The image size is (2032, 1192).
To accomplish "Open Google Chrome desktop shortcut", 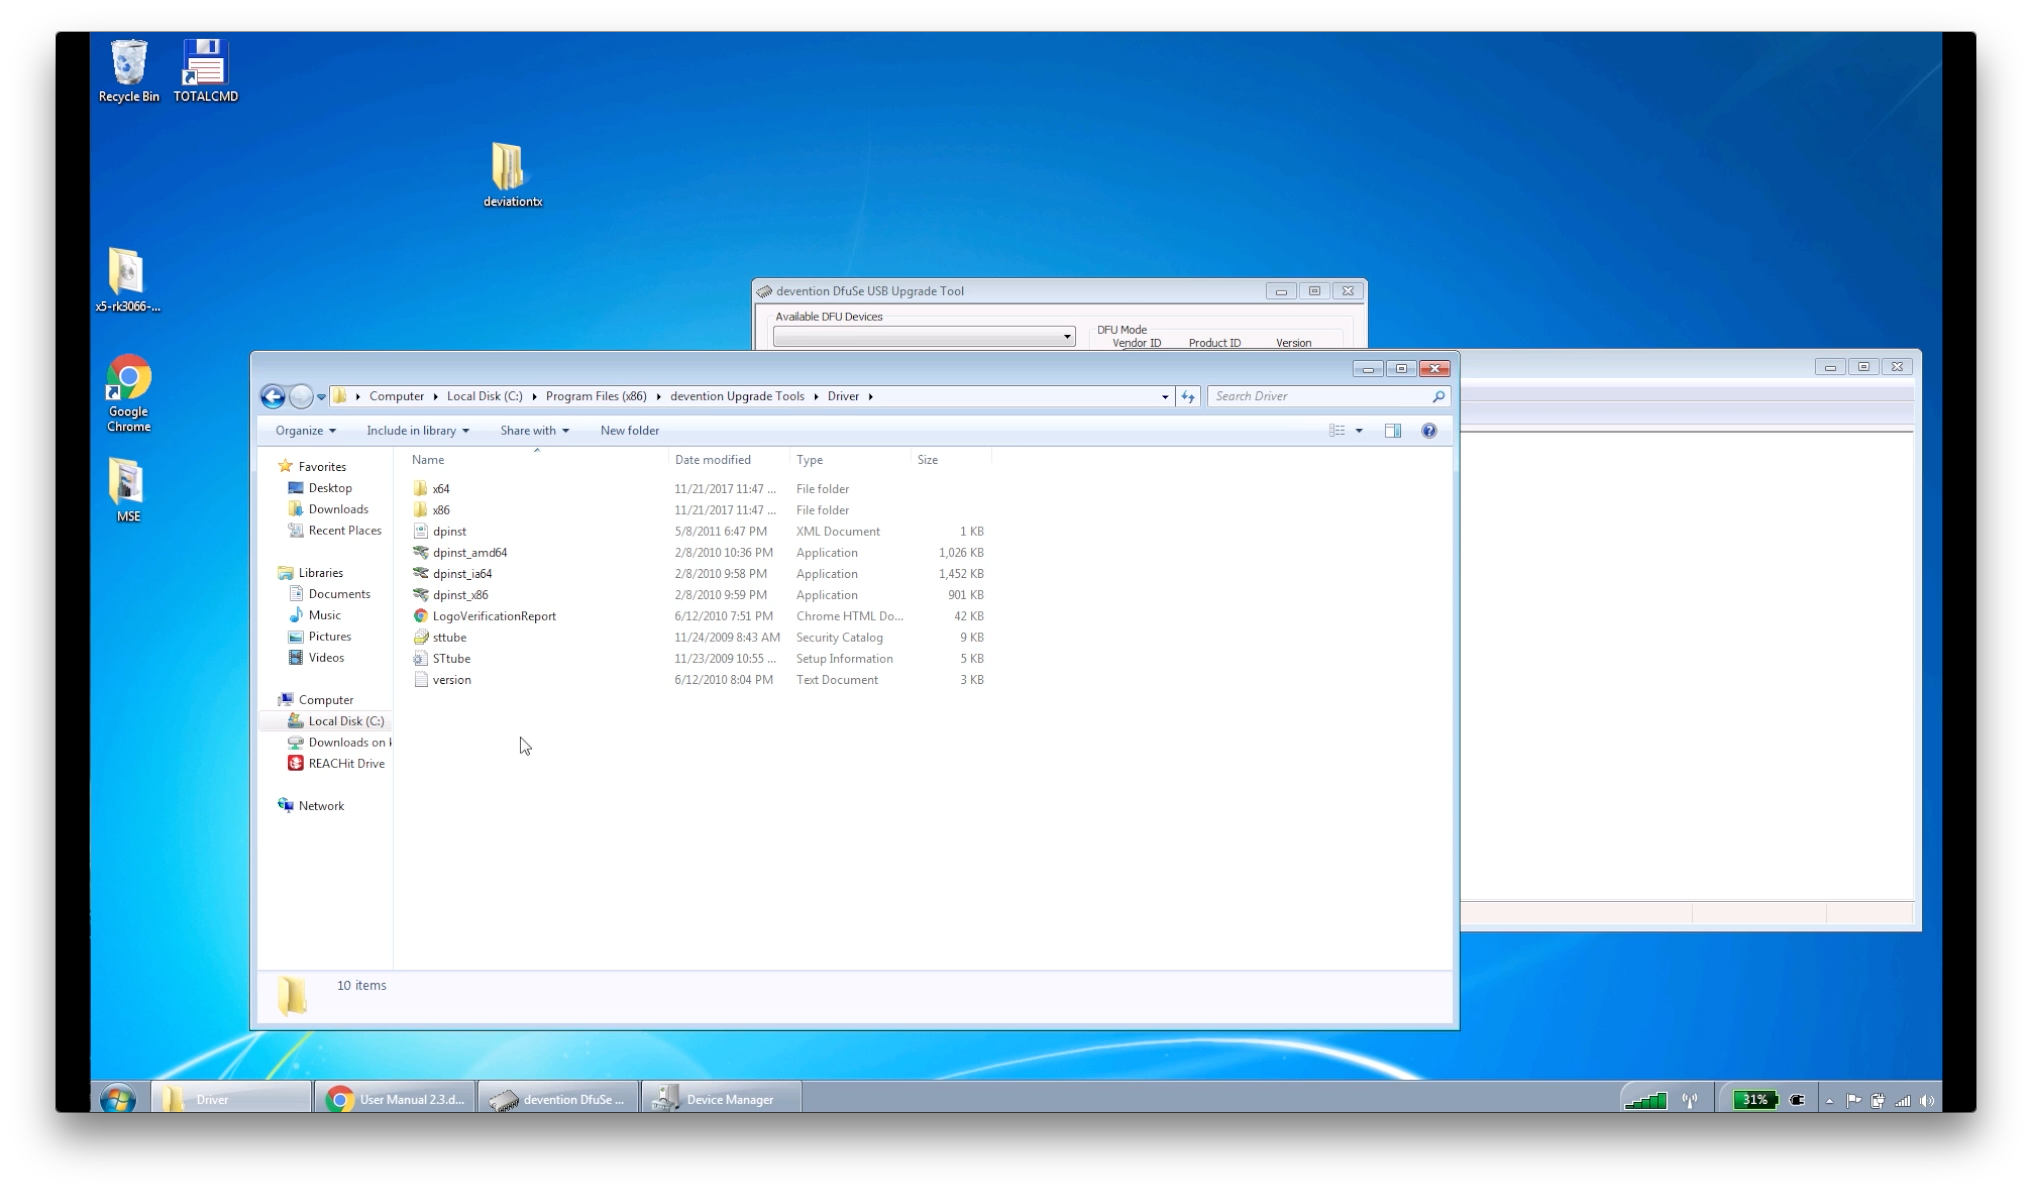I will (x=128, y=390).
